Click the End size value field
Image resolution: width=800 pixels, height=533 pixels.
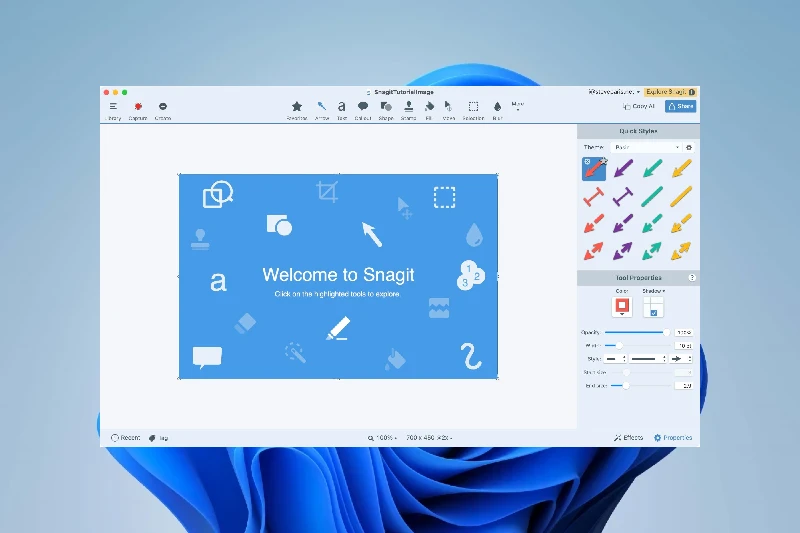pos(684,386)
